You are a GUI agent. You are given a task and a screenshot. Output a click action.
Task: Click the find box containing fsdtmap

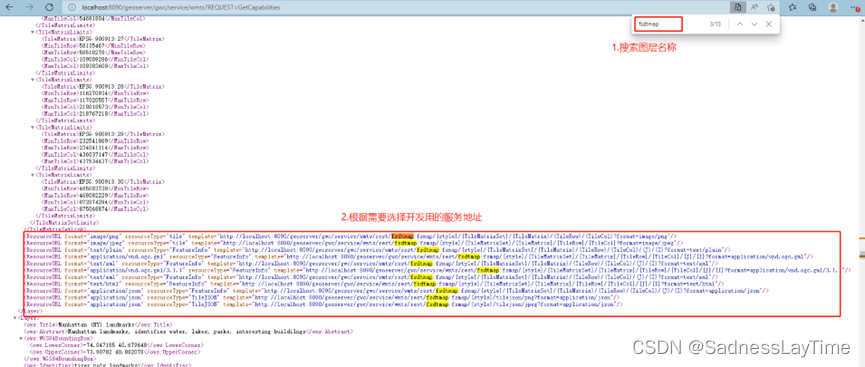(659, 24)
